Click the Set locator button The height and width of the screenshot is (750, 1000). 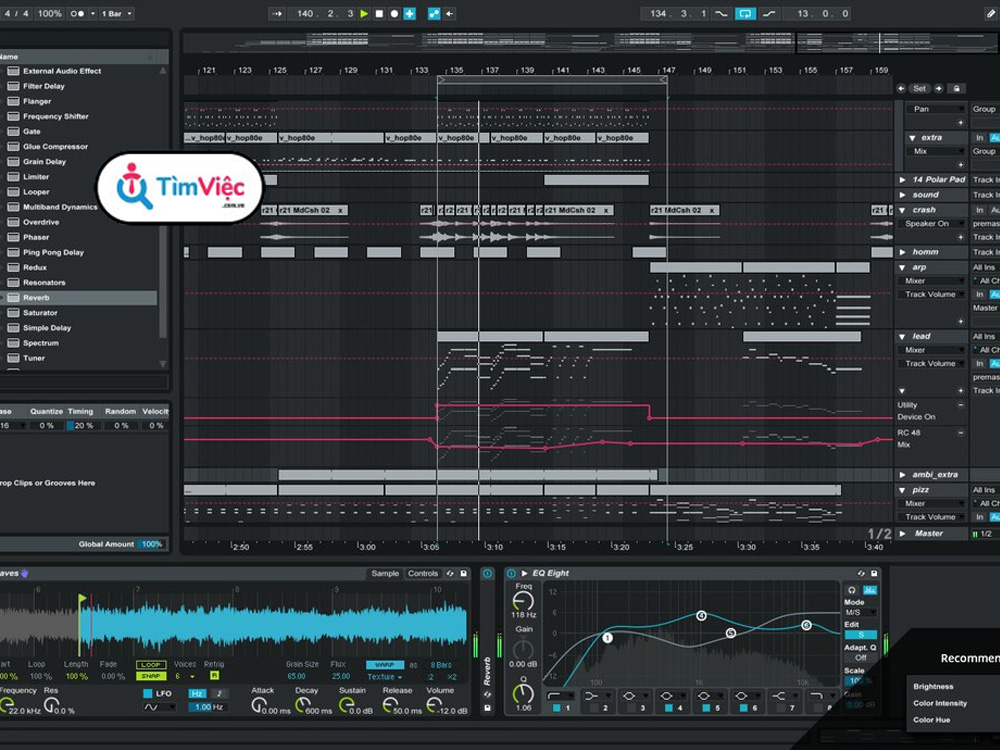click(x=919, y=89)
